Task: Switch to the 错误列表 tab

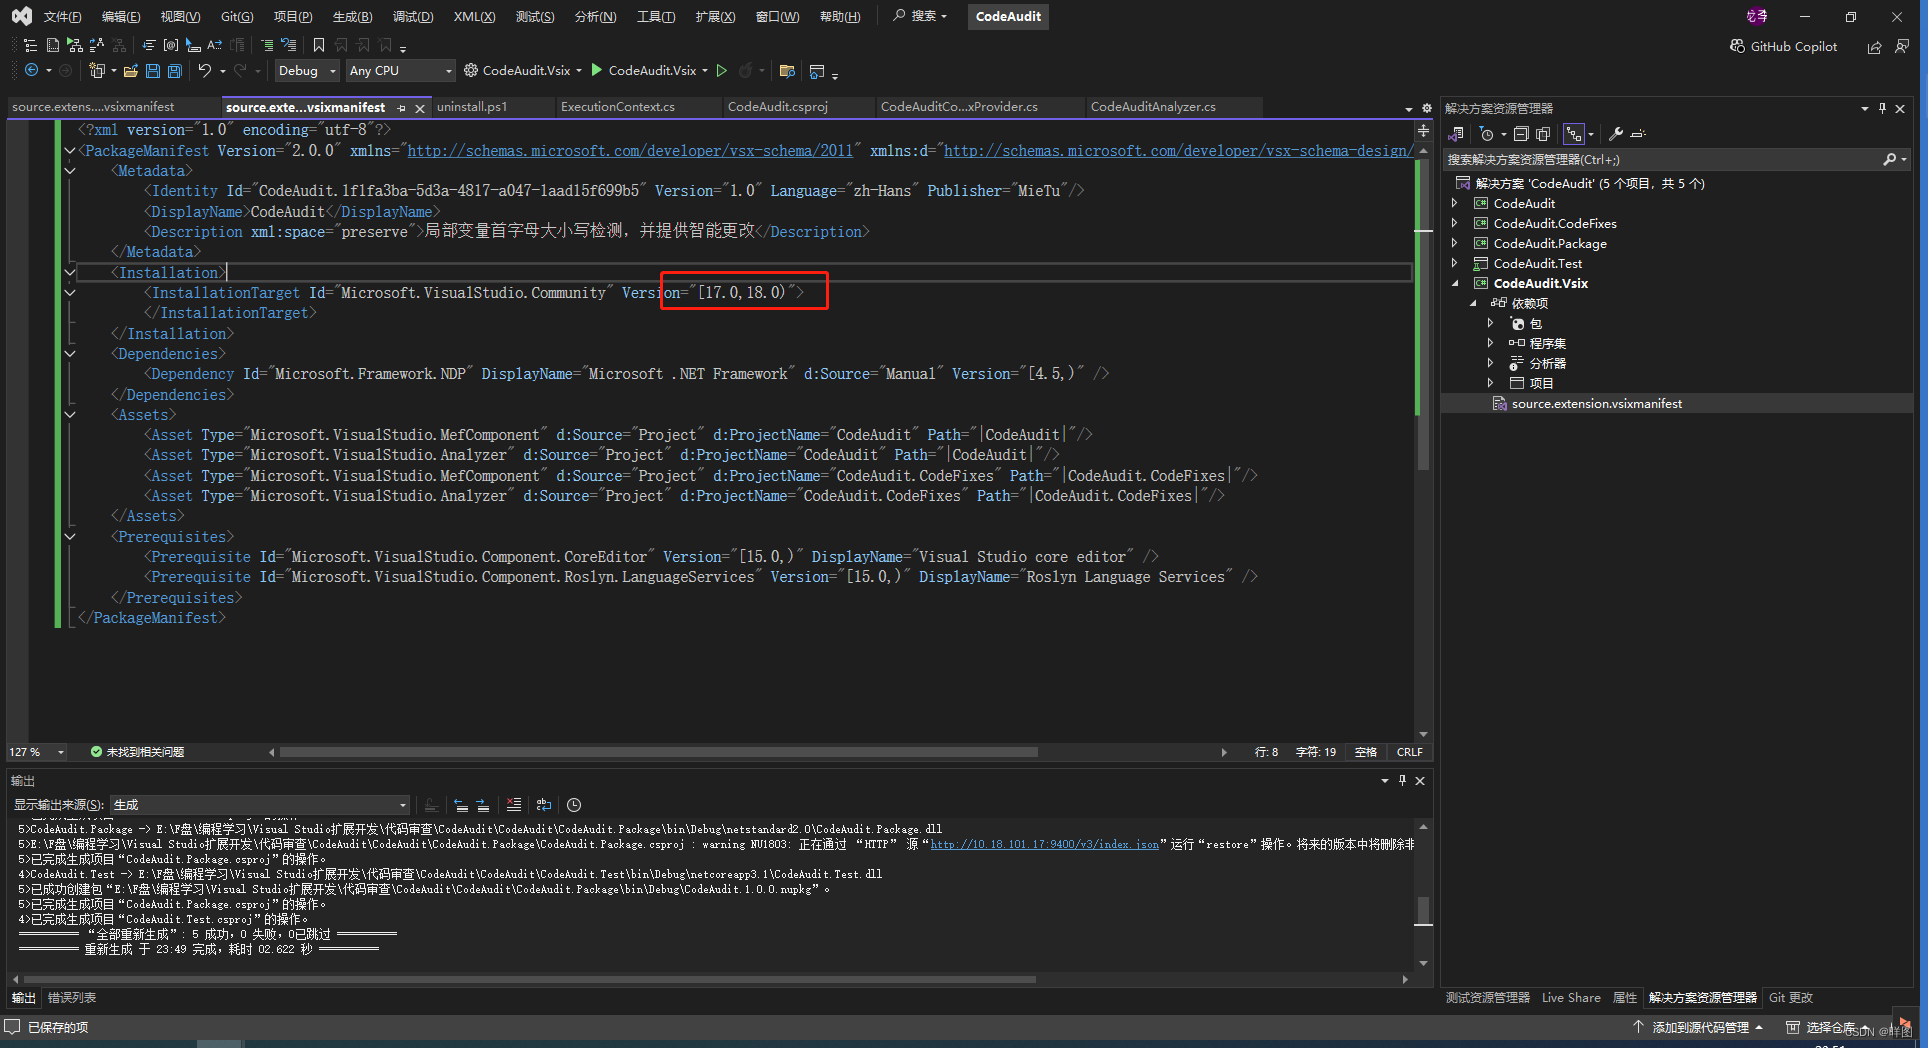Action: [72, 998]
